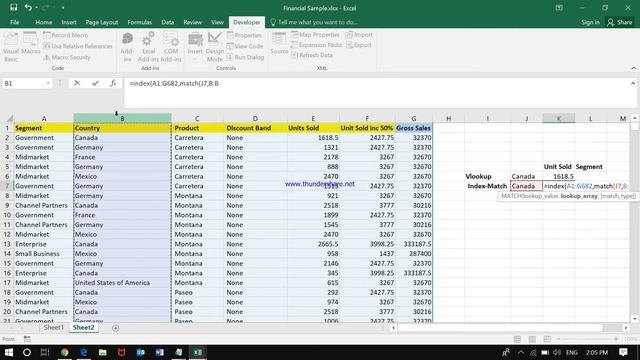Switch to the Formulas tab
This screenshot has height=360, width=640.
140,22
